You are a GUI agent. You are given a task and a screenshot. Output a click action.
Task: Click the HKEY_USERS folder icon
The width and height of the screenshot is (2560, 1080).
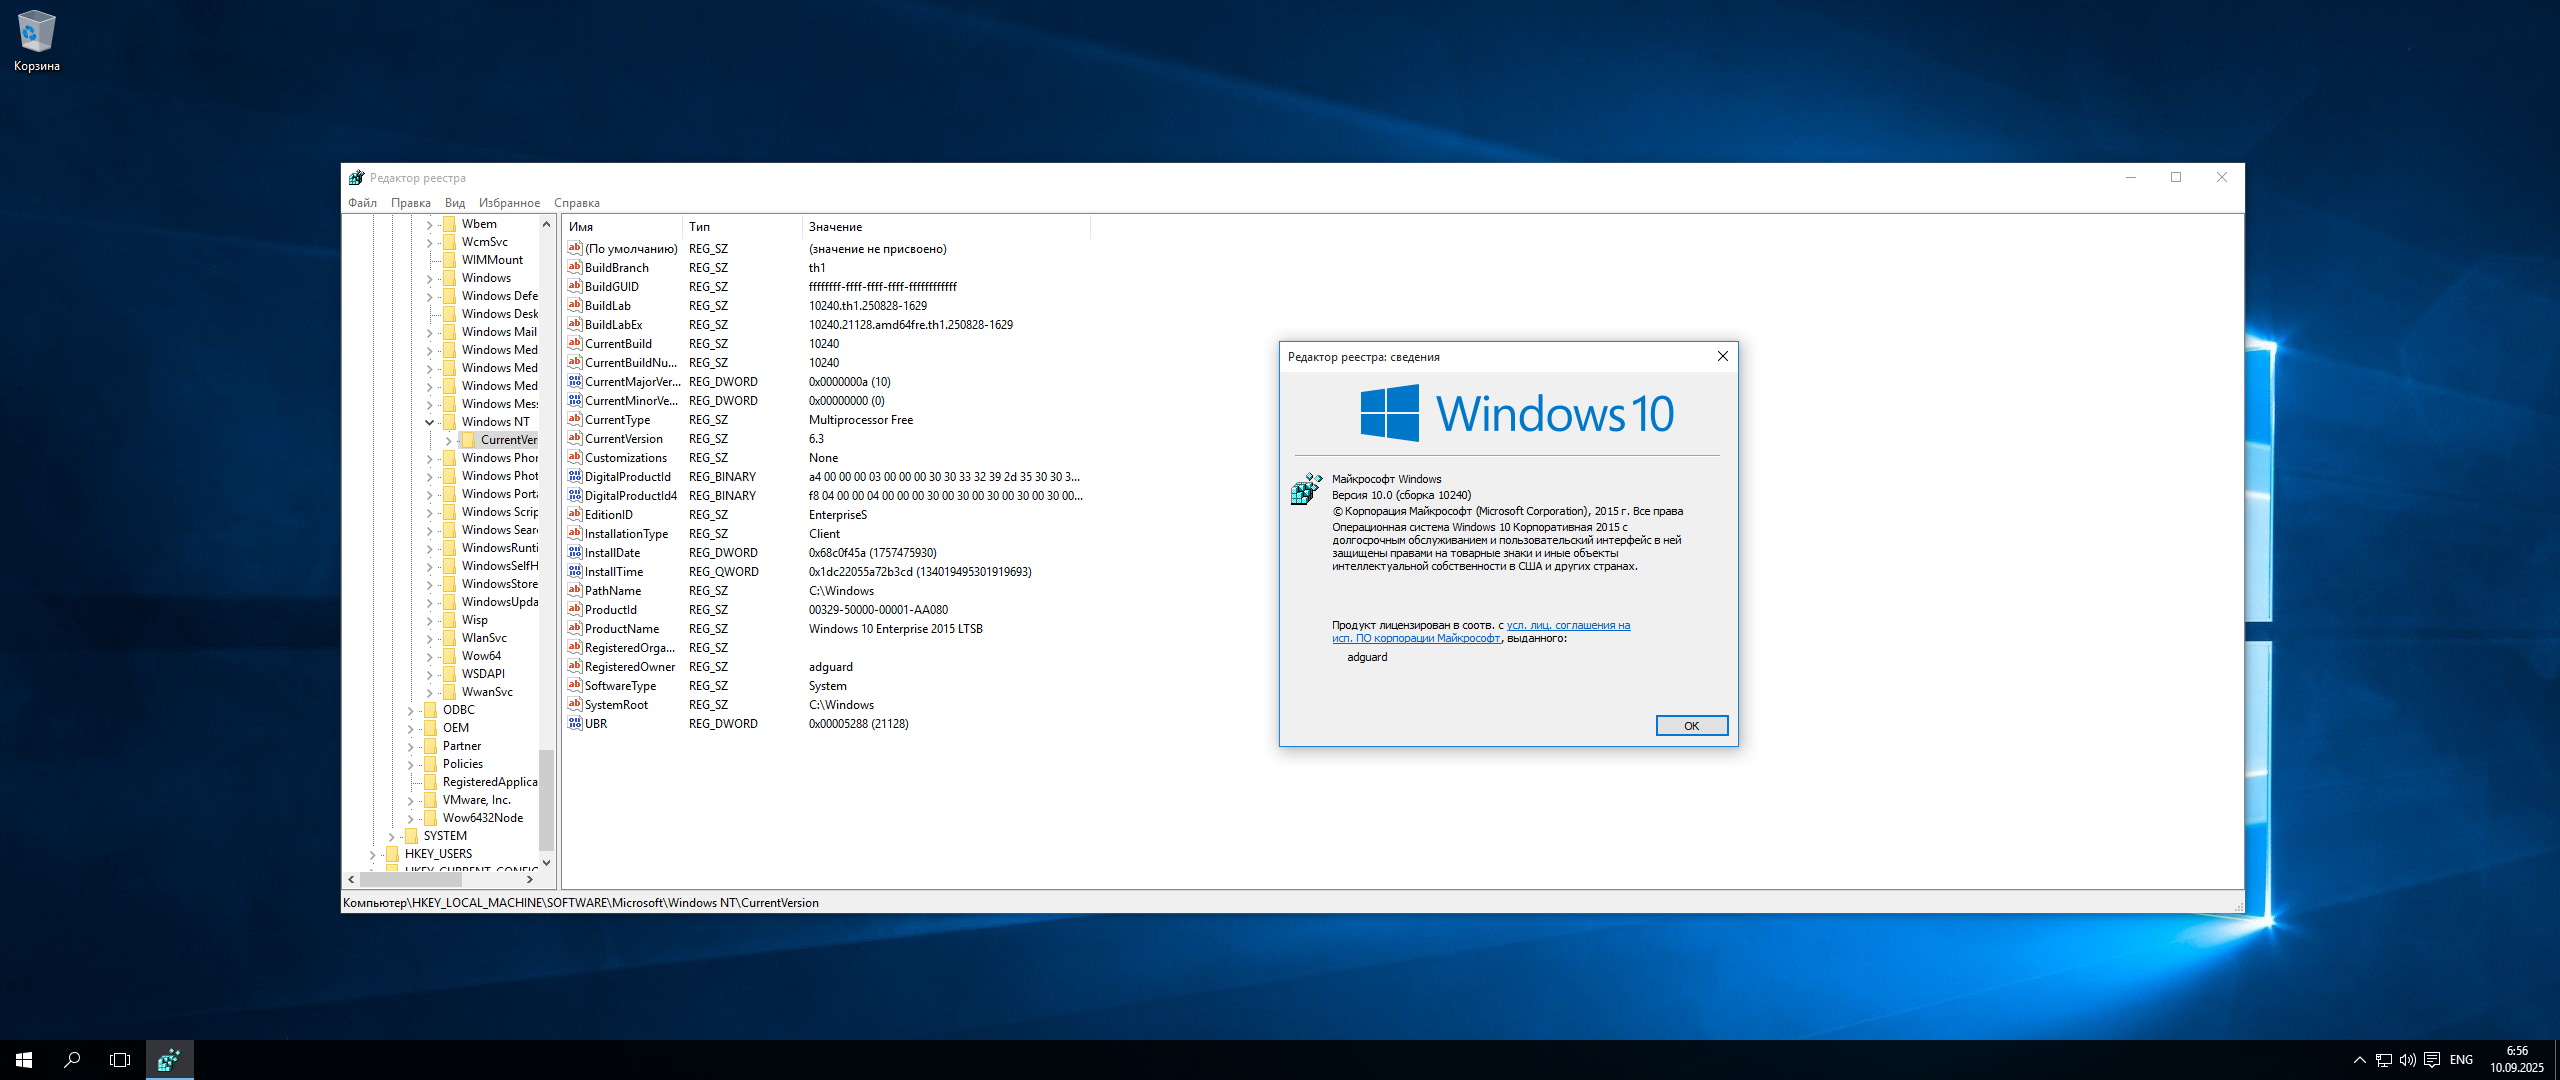tap(392, 854)
